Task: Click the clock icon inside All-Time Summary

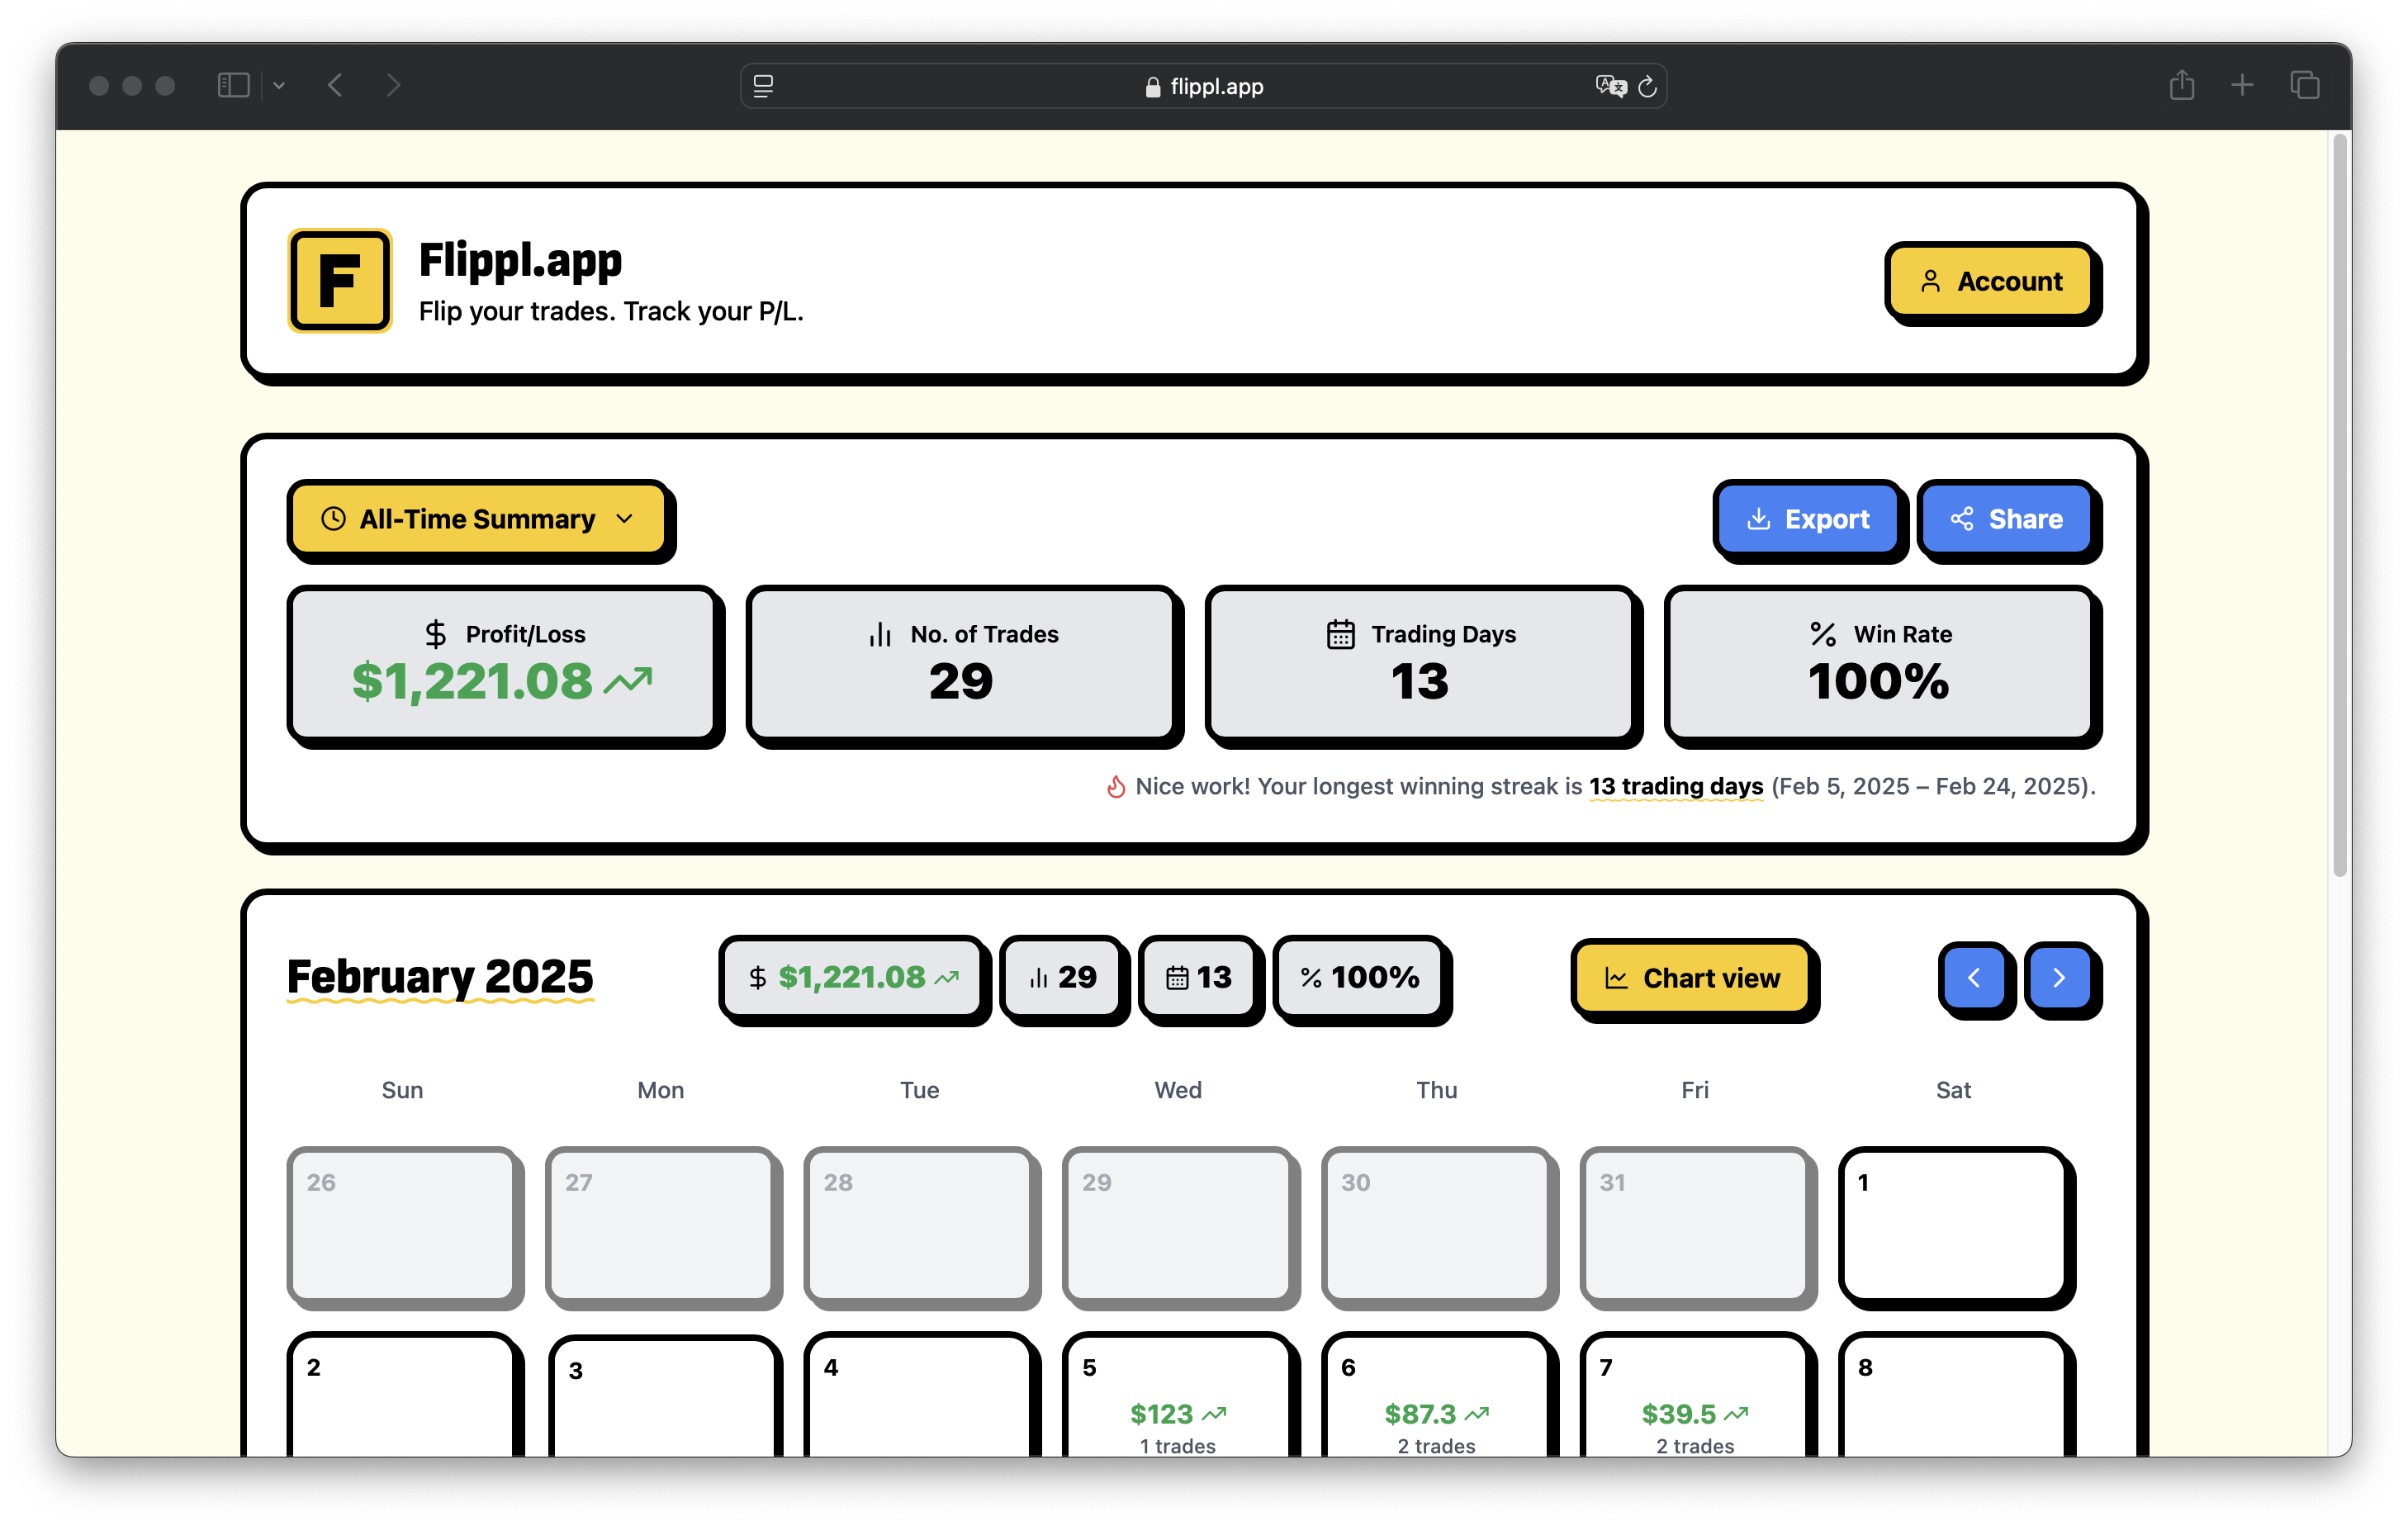Action: click(333, 518)
